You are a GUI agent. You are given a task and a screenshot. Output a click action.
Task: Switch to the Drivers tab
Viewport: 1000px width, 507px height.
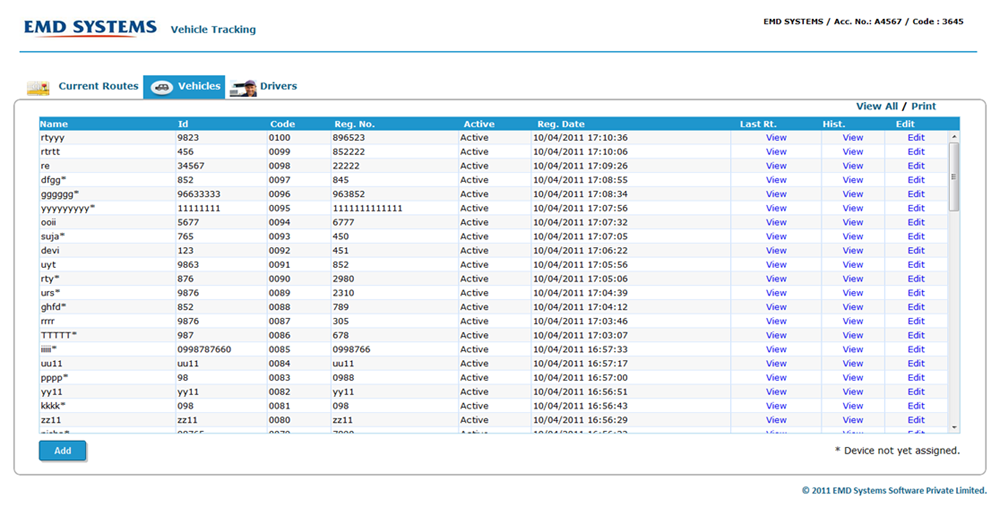pos(278,86)
